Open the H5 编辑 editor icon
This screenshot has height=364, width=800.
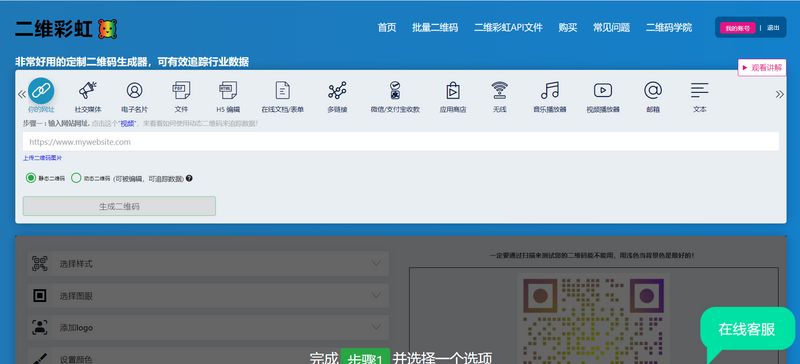228,90
